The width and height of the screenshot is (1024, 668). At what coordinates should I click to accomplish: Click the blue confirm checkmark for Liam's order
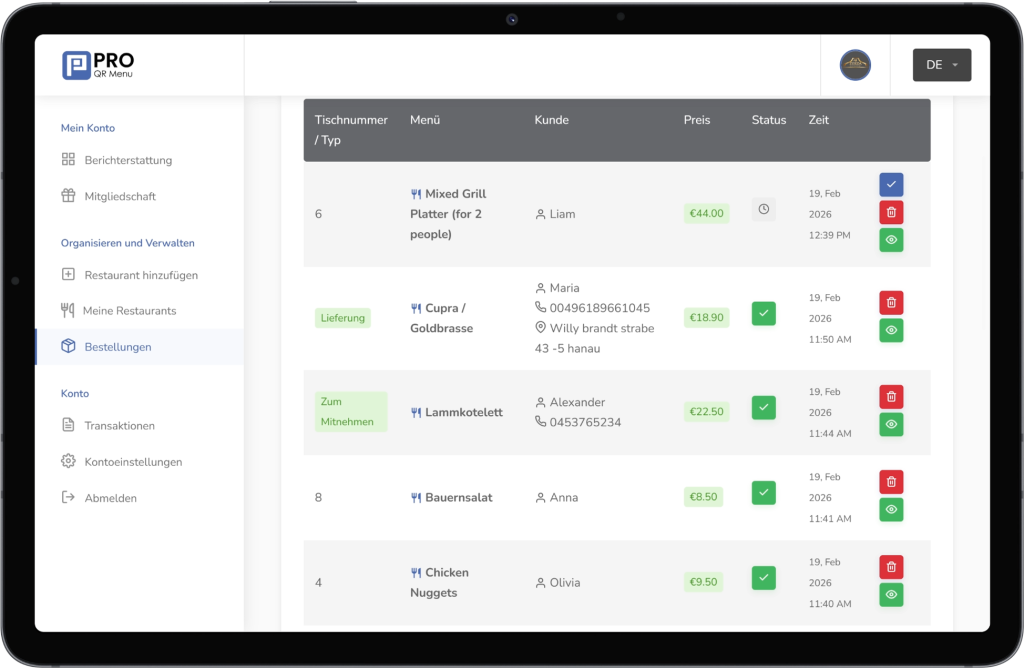tap(891, 184)
